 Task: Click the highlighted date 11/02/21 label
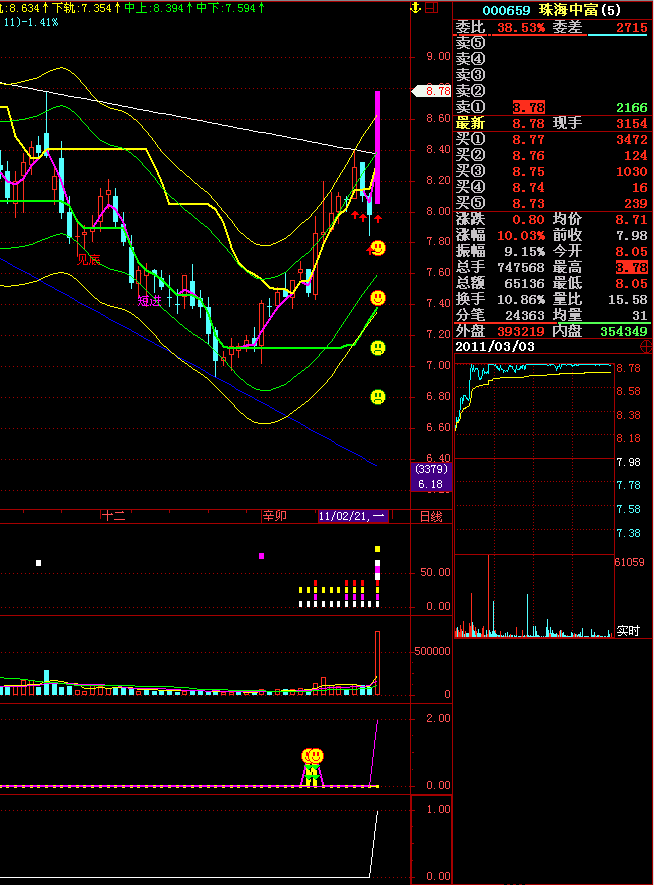pos(352,516)
